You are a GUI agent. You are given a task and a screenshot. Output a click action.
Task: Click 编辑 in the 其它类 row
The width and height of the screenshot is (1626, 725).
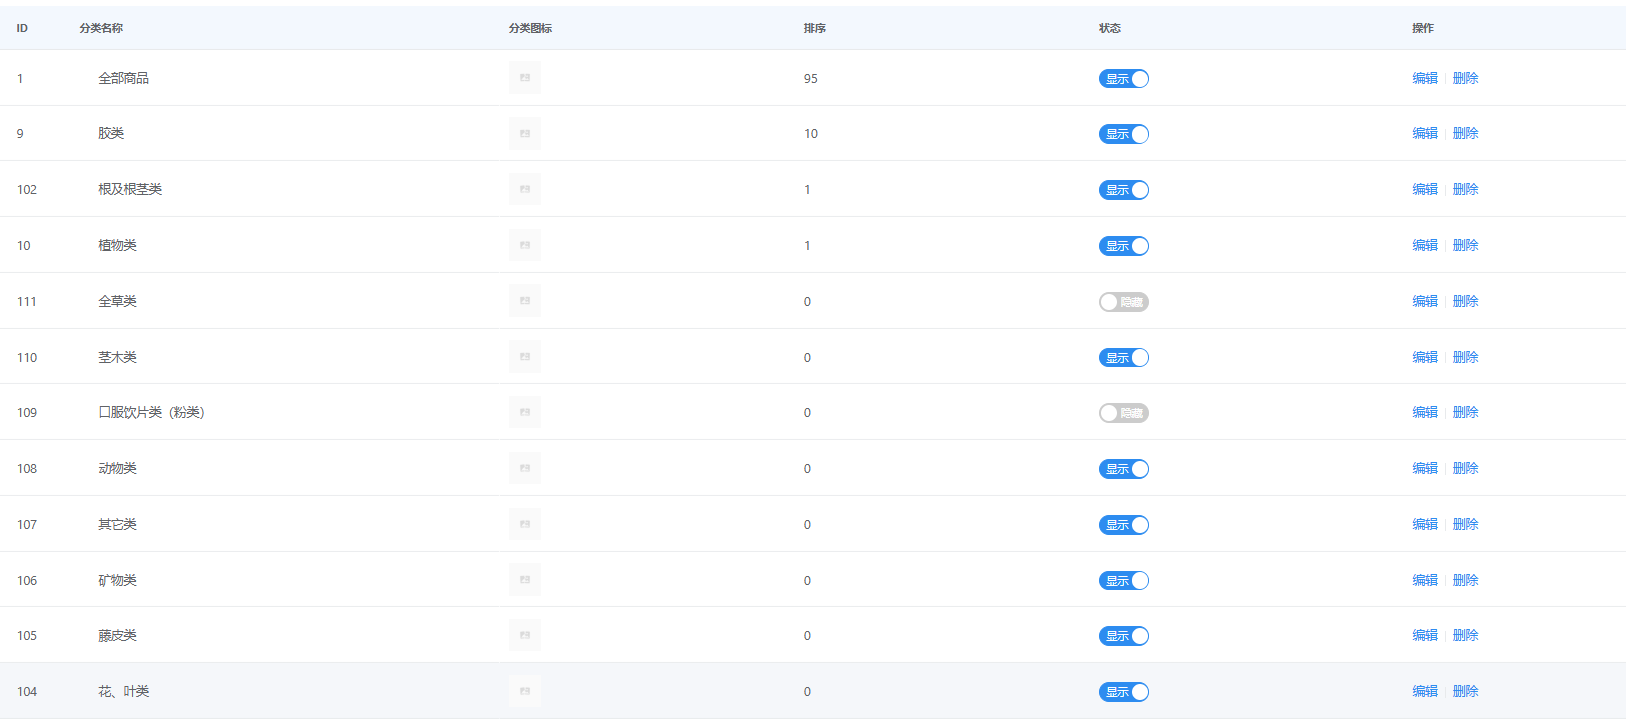tap(1425, 524)
